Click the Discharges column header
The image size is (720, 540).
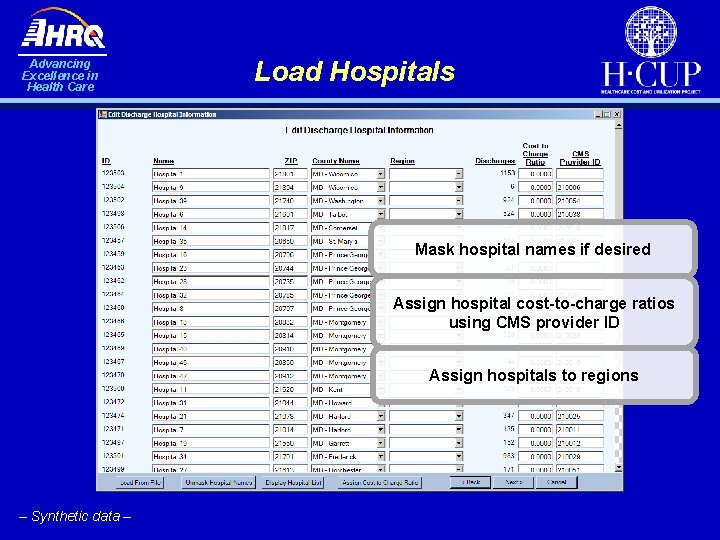click(x=495, y=161)
